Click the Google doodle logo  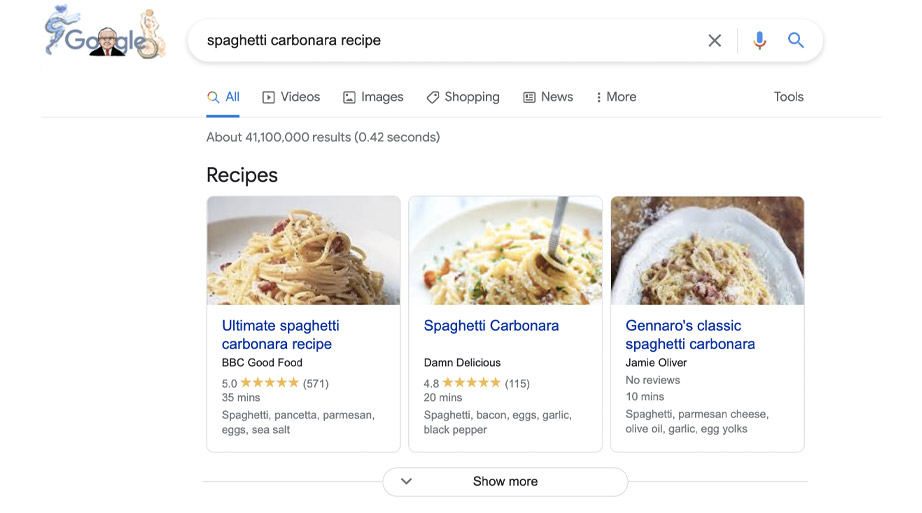(x=103, y=35)
